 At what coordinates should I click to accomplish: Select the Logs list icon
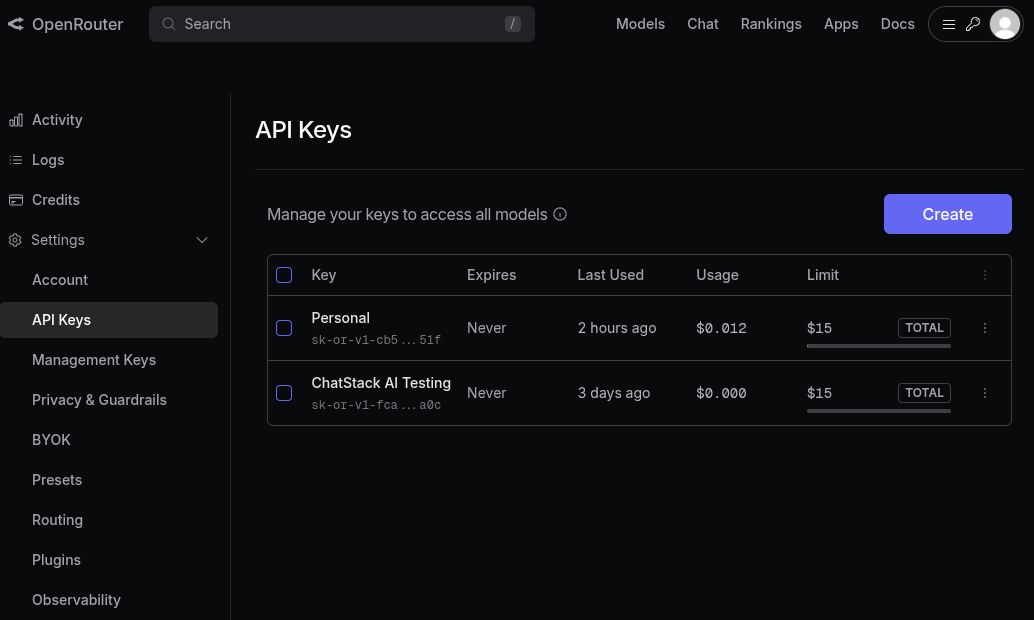pyautogui.click(x=17, y=160)
